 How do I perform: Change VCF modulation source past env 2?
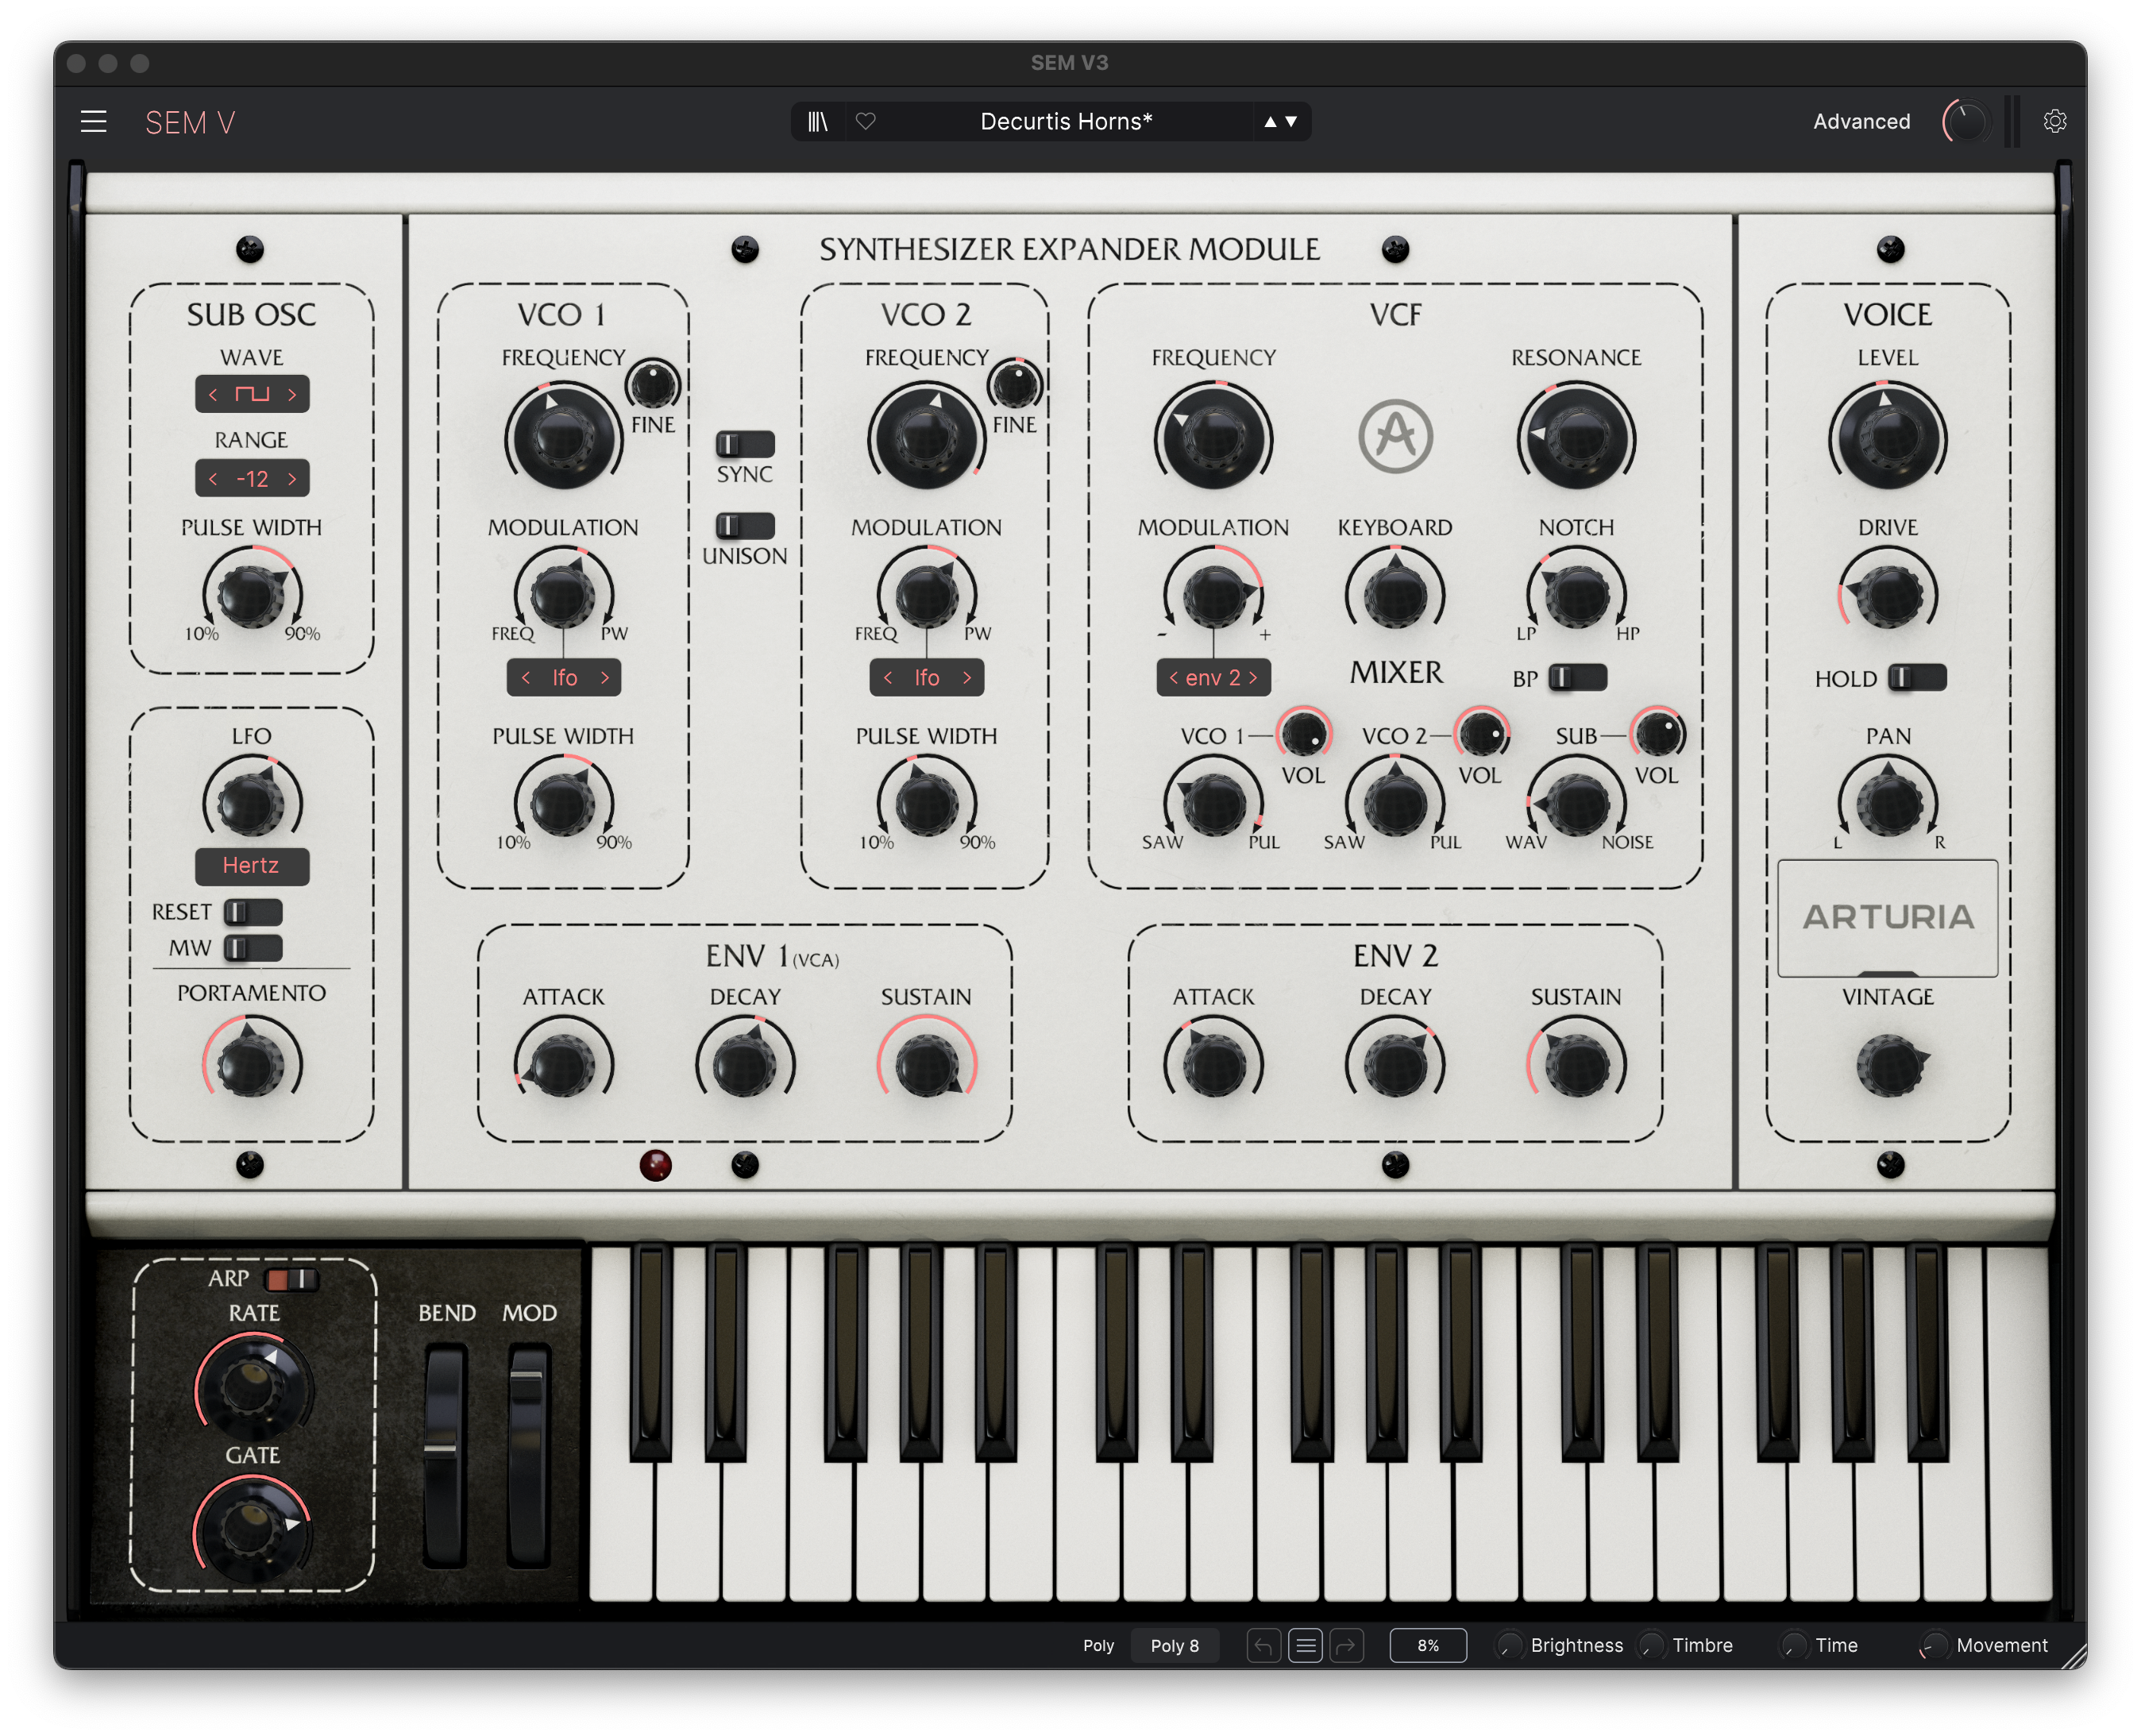point(1253,678)
